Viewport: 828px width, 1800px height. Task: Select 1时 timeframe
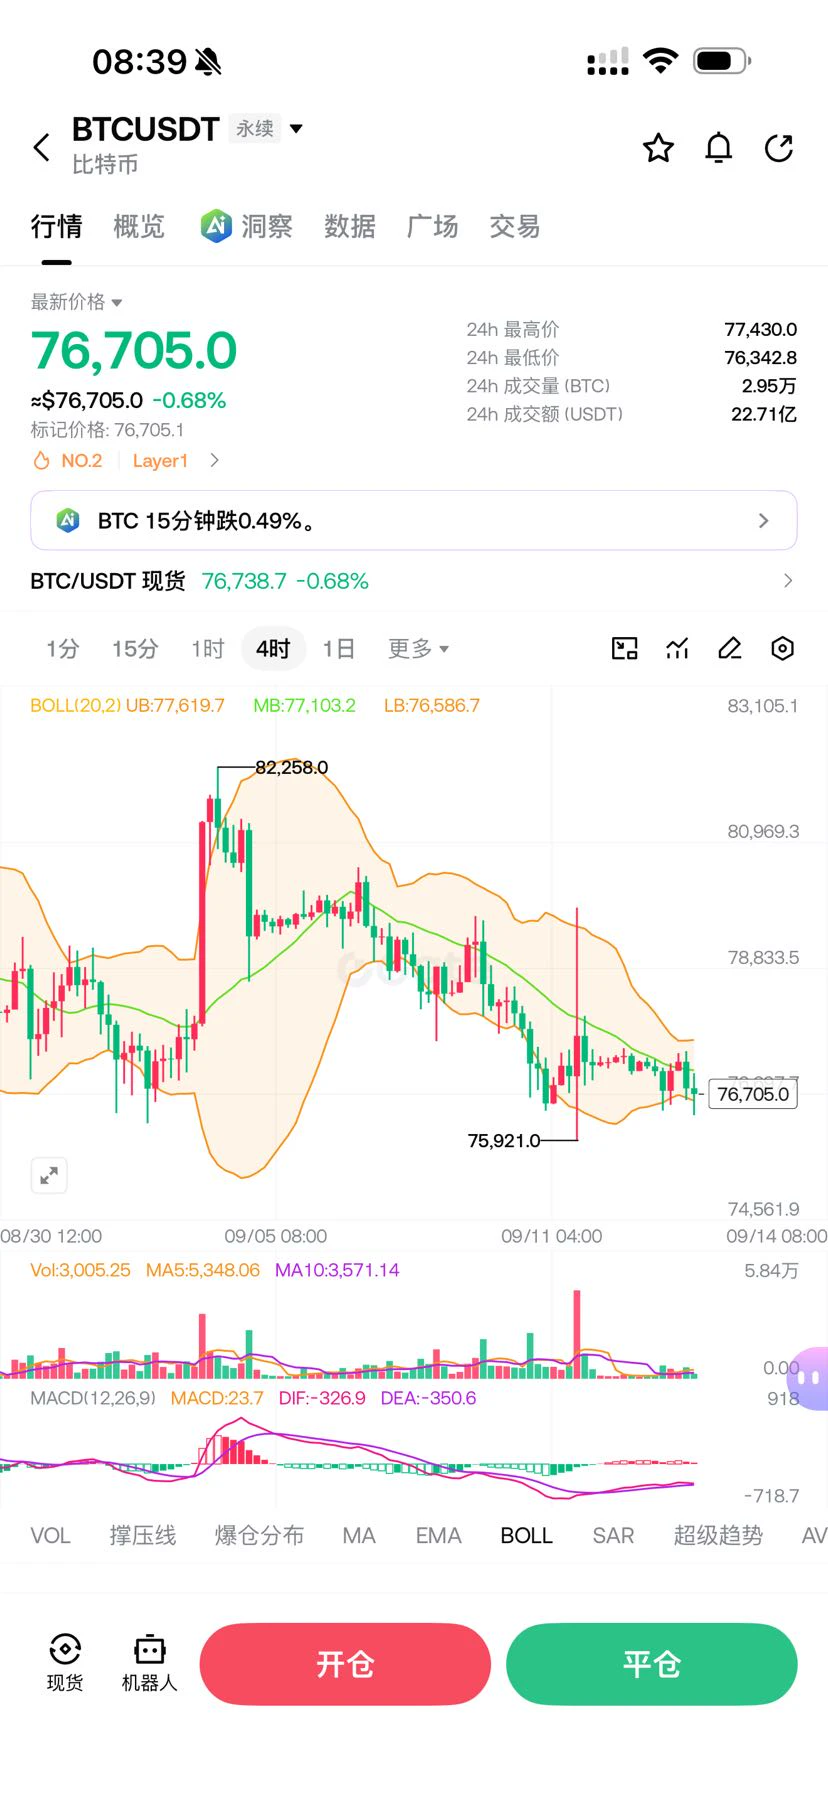click(208, 649)
